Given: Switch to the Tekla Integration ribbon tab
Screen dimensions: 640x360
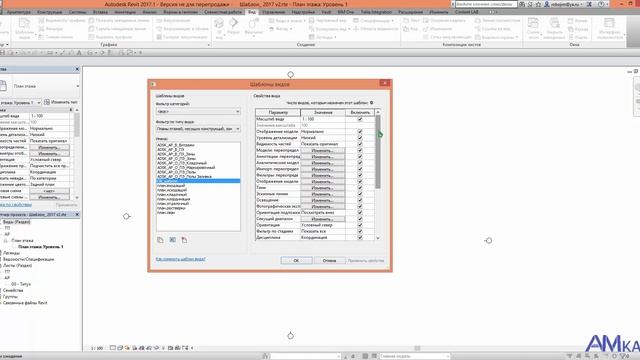Looking at the screenshot, I should (x=376, y=12).
